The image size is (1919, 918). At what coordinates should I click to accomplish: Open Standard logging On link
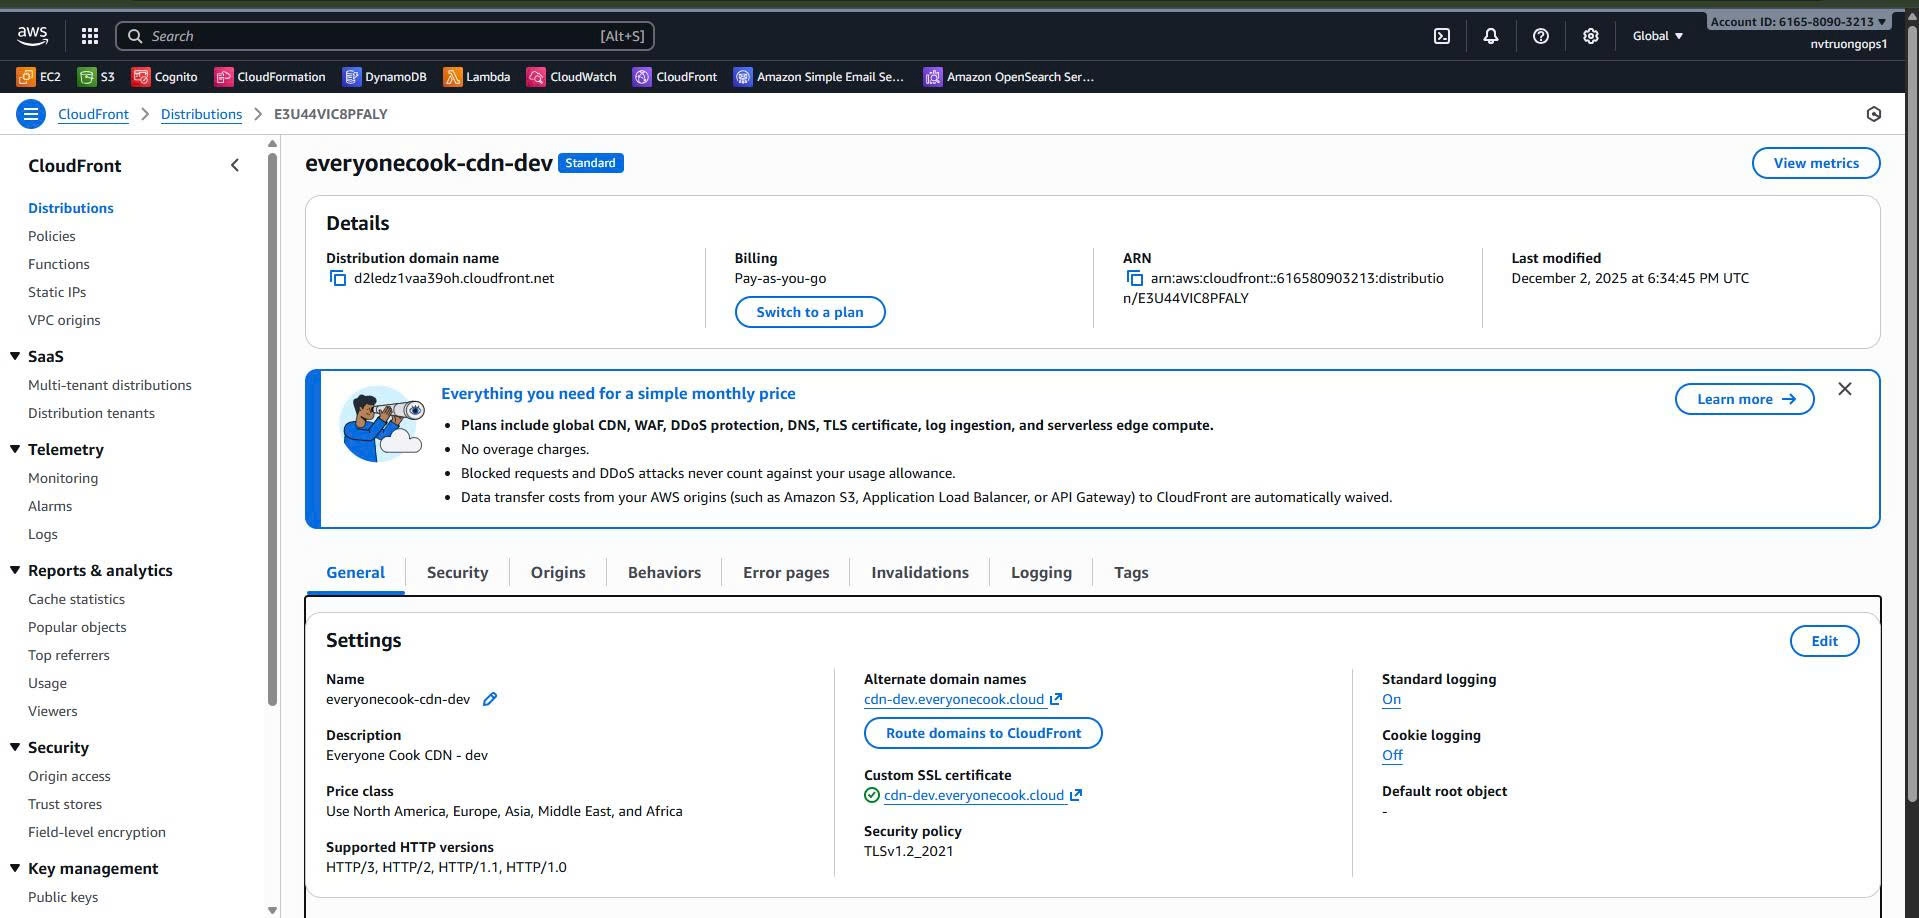(x=1391, y=700)
